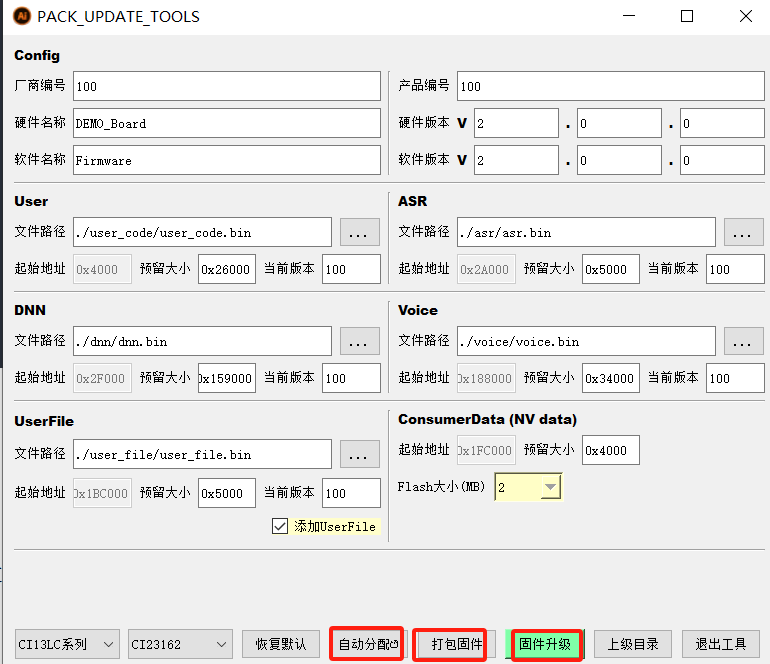Click the PACK_UPDATE_TOOLS app icon in title bar
The height and width of the screenshot is (664, 770).
[x=21, y=16]
